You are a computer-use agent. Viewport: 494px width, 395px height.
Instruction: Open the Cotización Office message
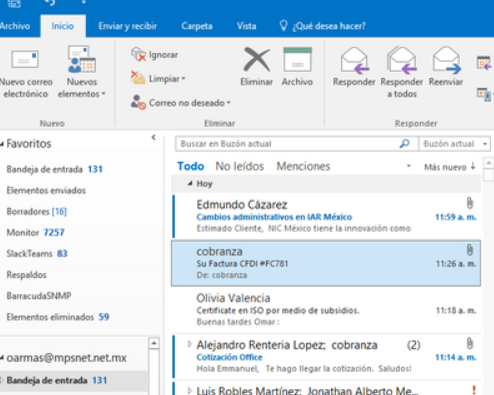click(327, 357)
